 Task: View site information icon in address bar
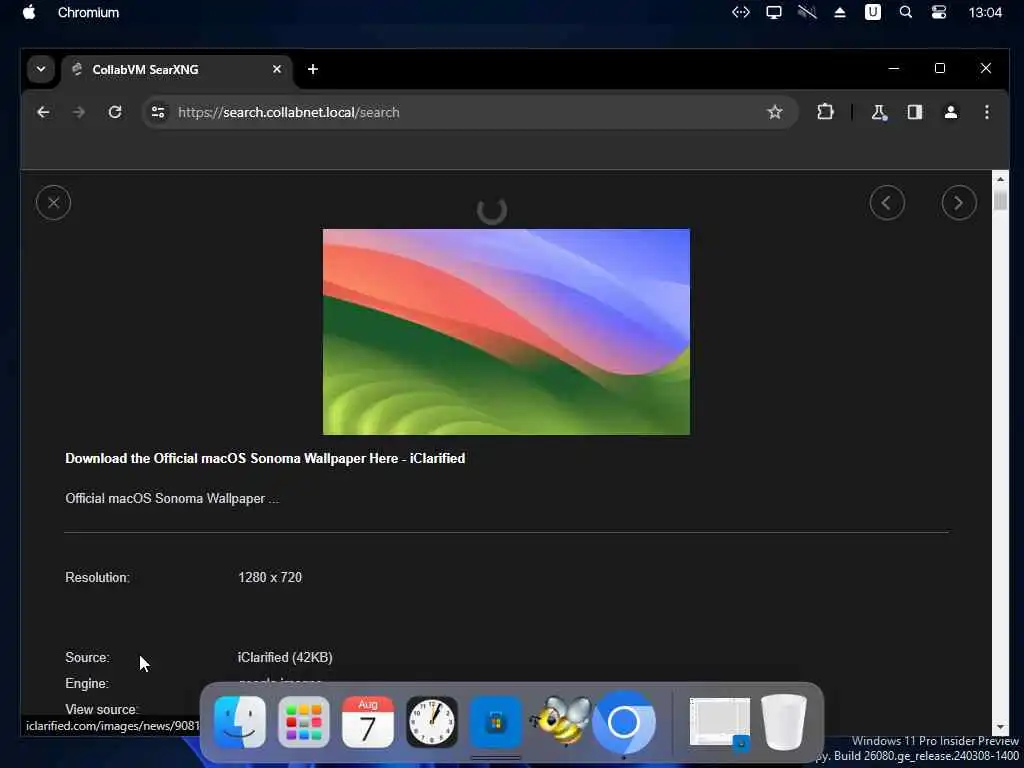click(158, 112)
